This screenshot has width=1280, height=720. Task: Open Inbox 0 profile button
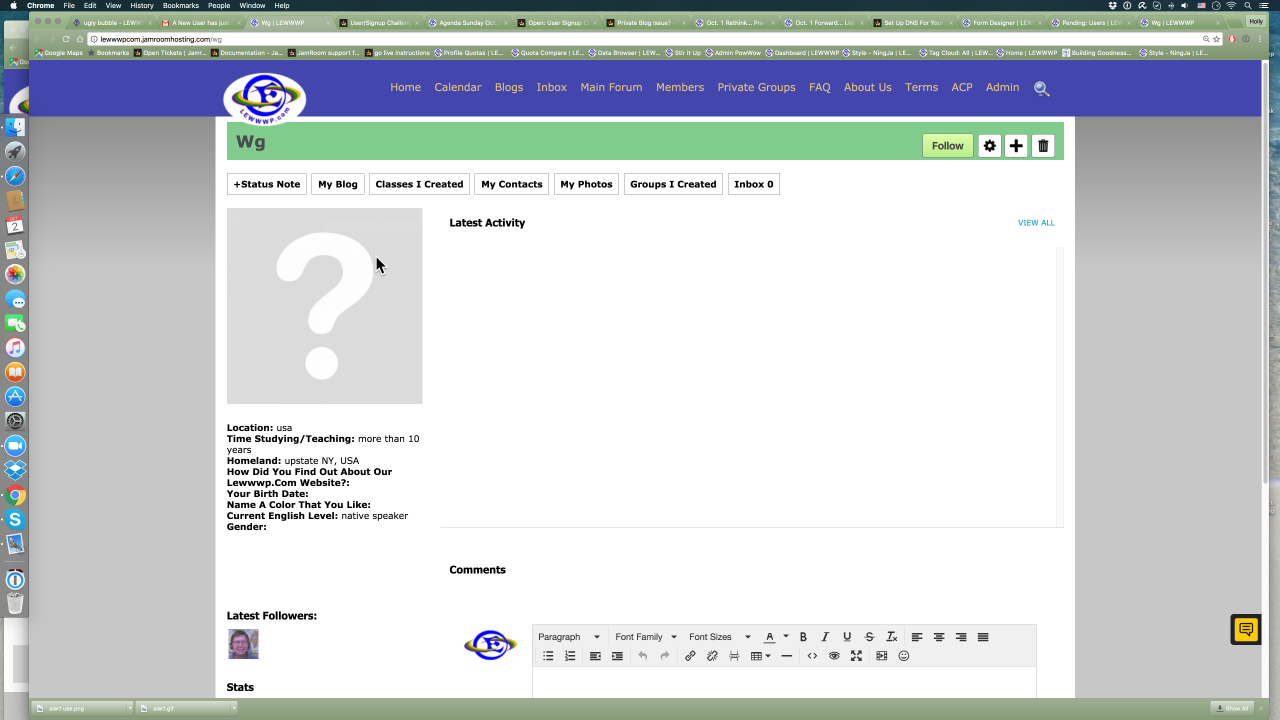point(754,184)
